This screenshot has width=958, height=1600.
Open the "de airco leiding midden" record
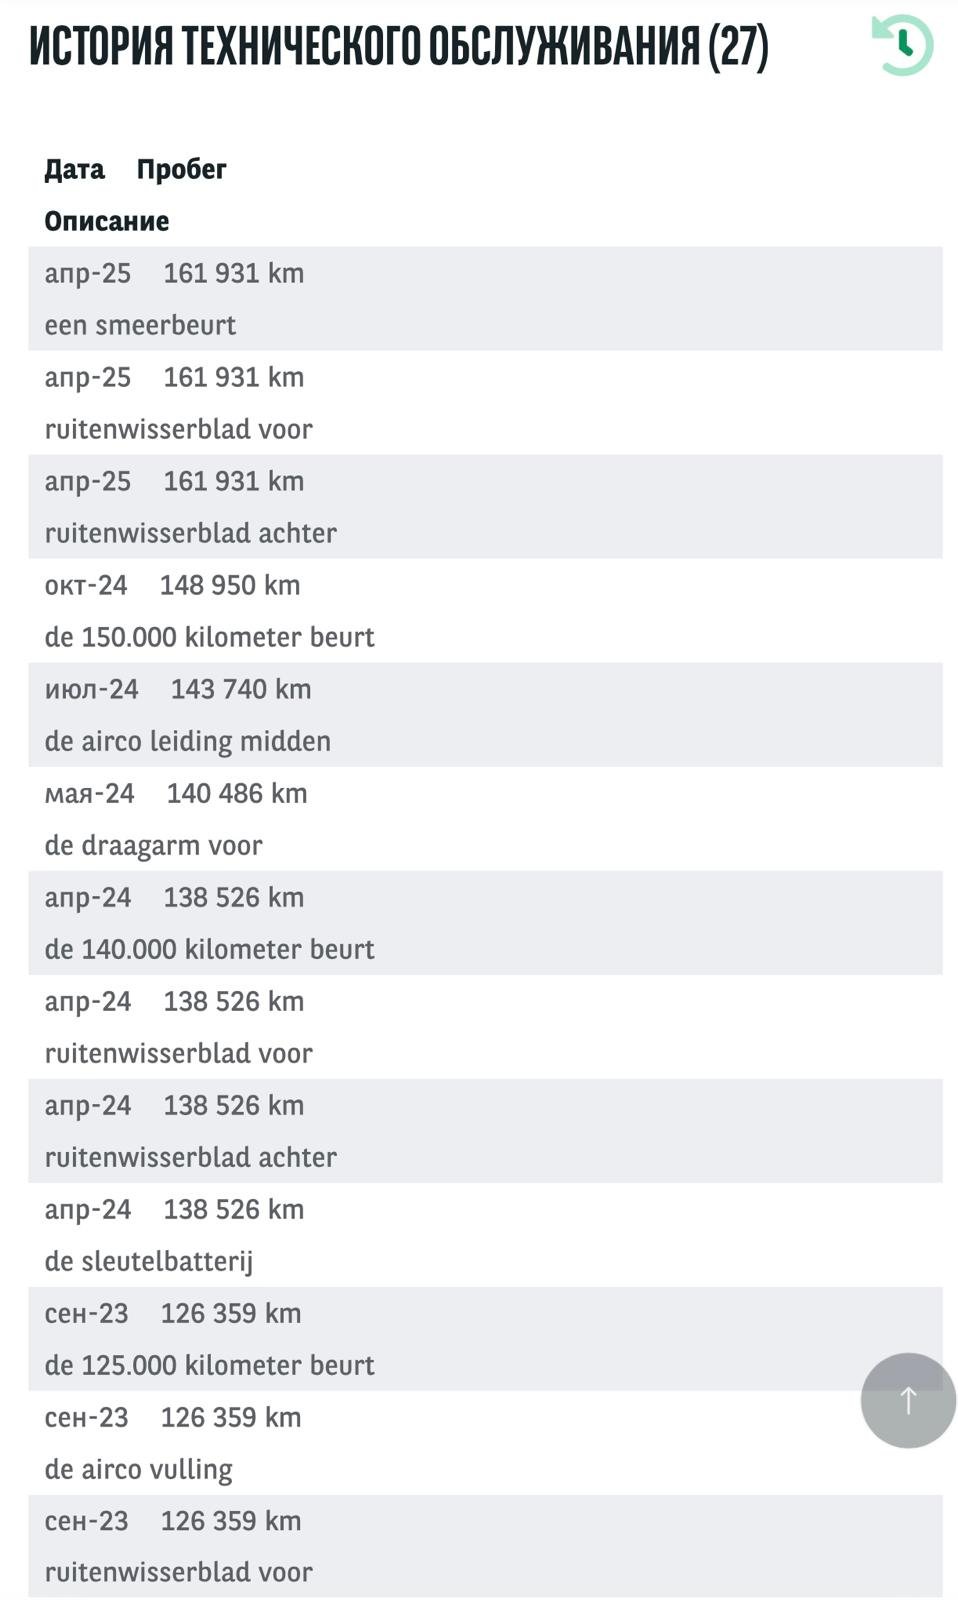click(187, 741)
